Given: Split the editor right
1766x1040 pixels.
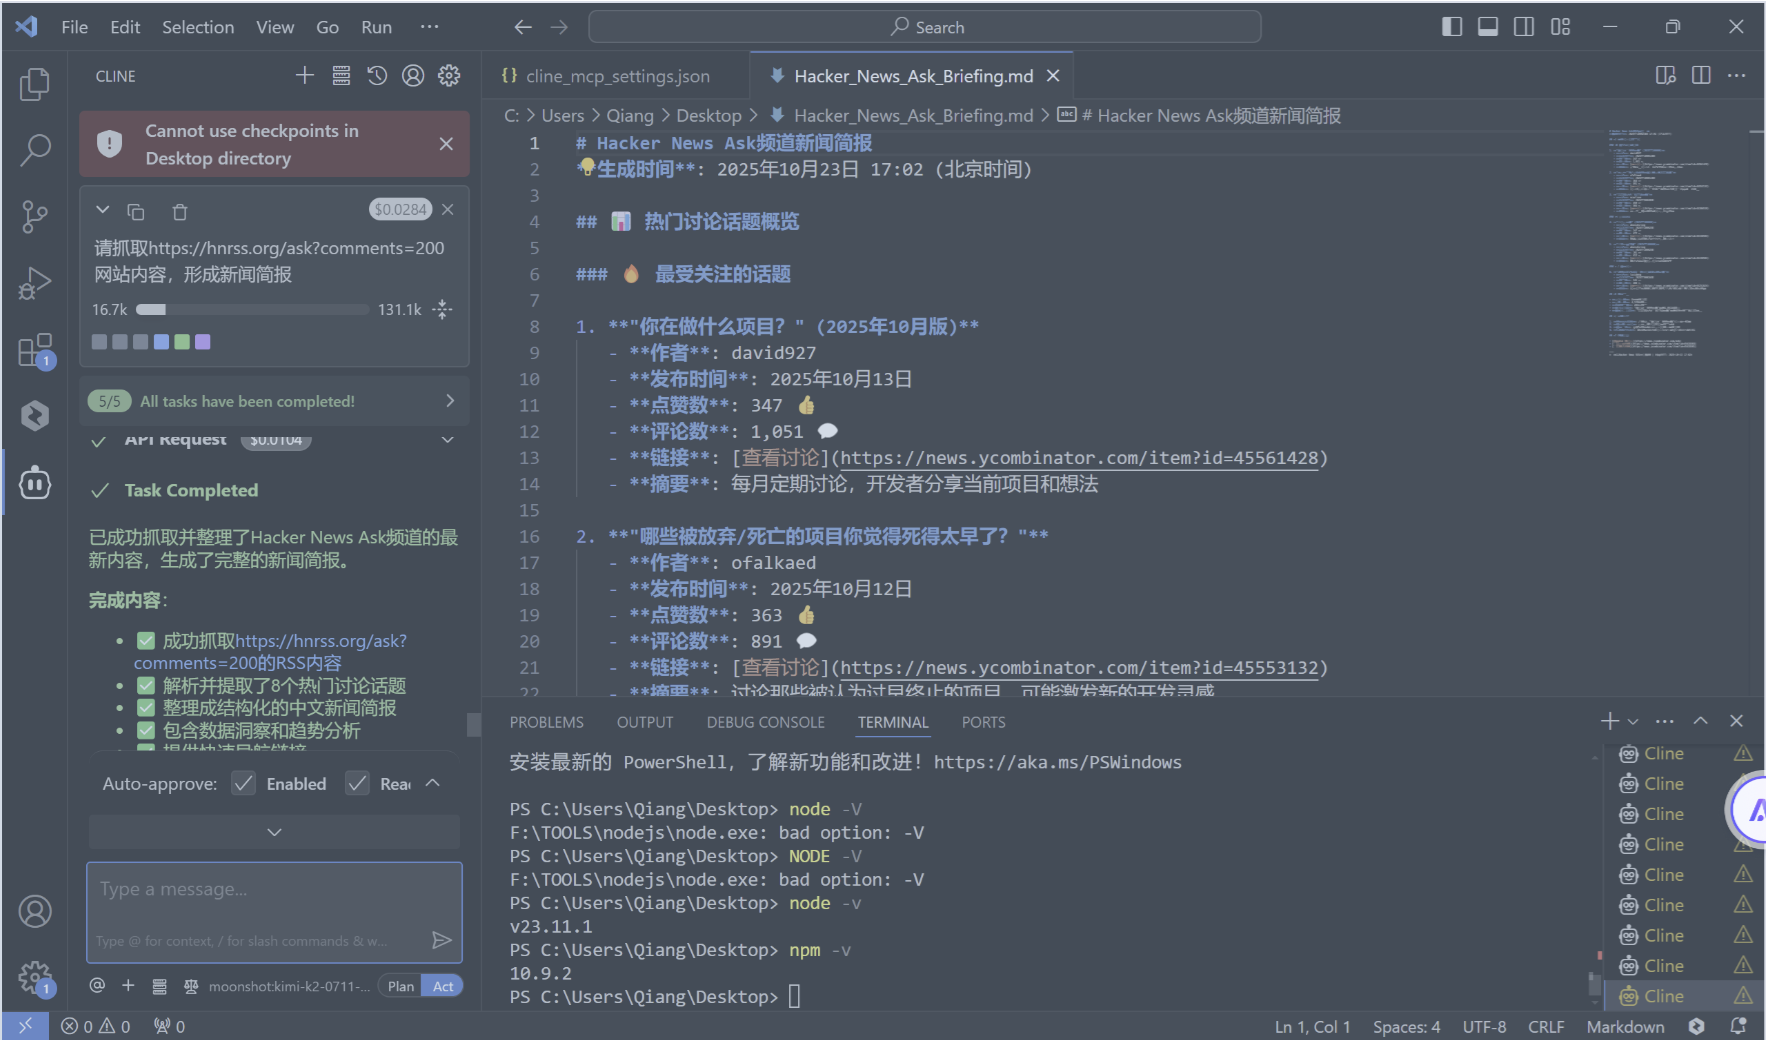Looking at the screenshot, I should pos(1701,75).
